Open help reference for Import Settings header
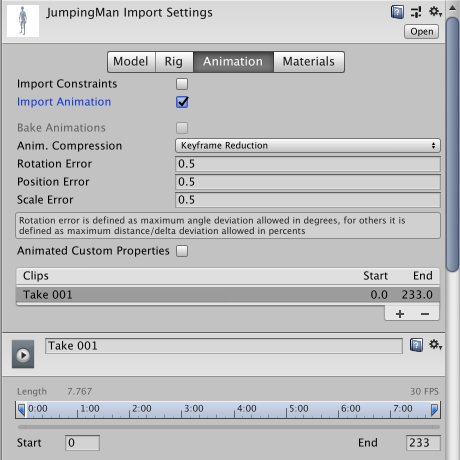The width and height of the screenshot is (460, 460). tap(397, 12)
